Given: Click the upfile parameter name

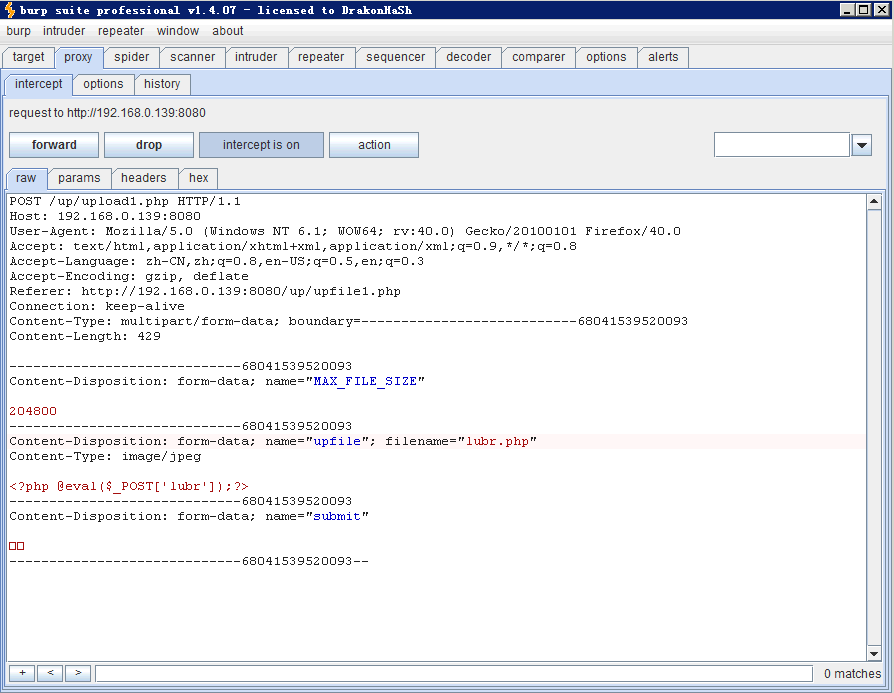Looking at the screenshot, I should (x=338, y=441).
